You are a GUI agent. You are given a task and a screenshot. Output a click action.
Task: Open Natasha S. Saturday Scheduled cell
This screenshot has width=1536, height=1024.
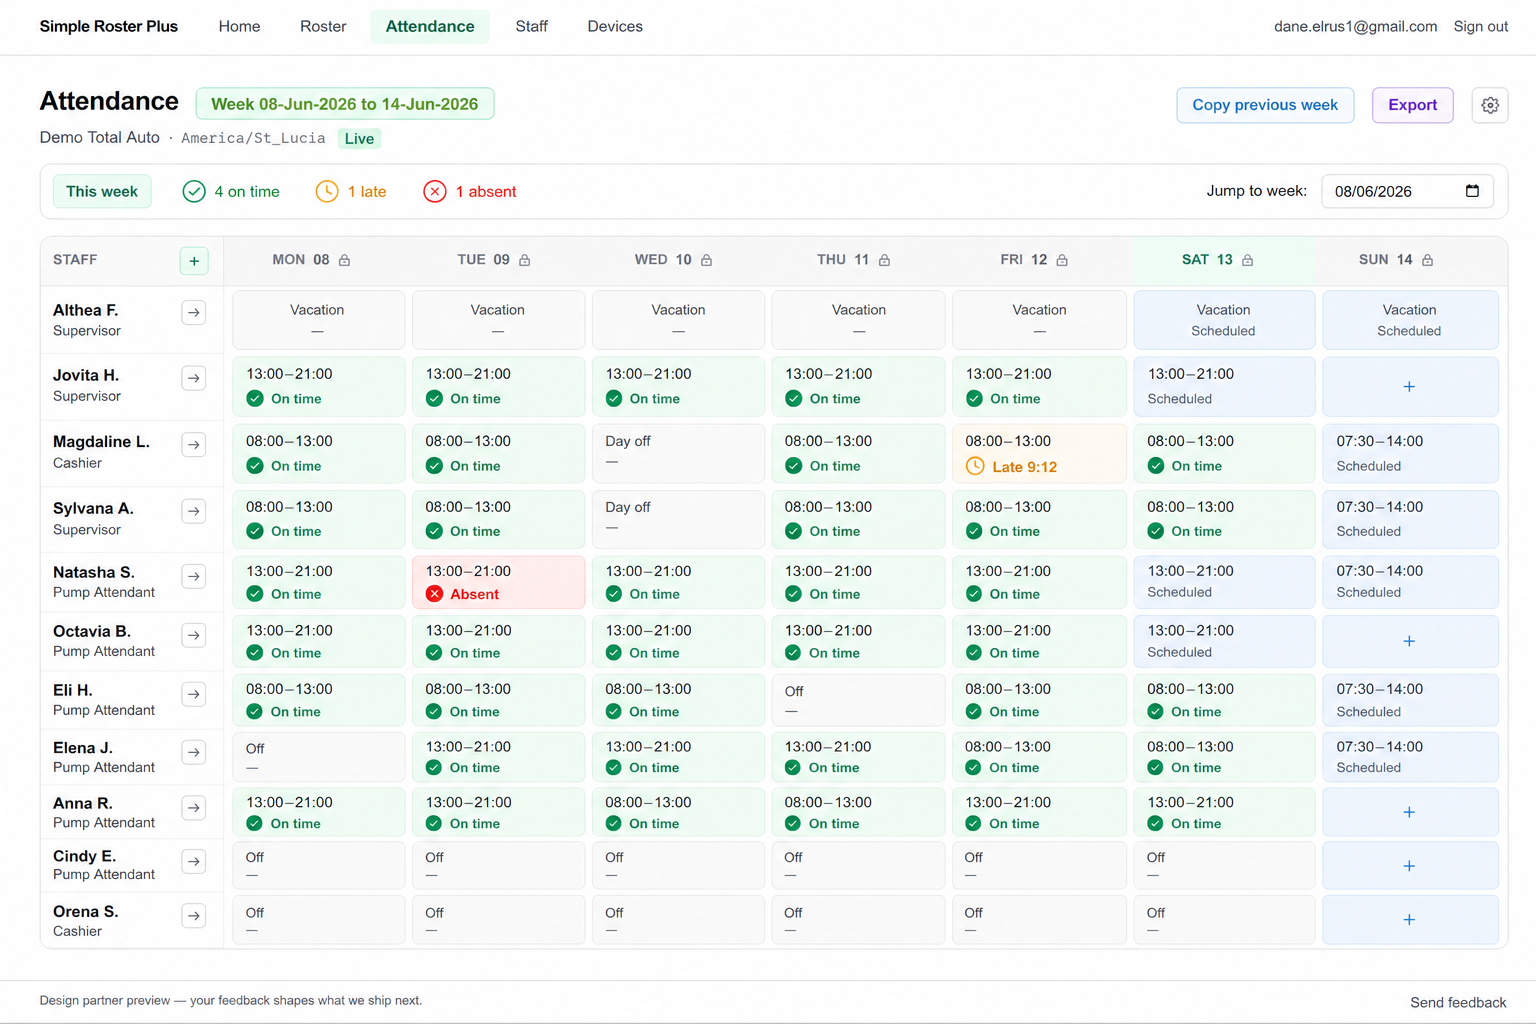[1224, 582]
